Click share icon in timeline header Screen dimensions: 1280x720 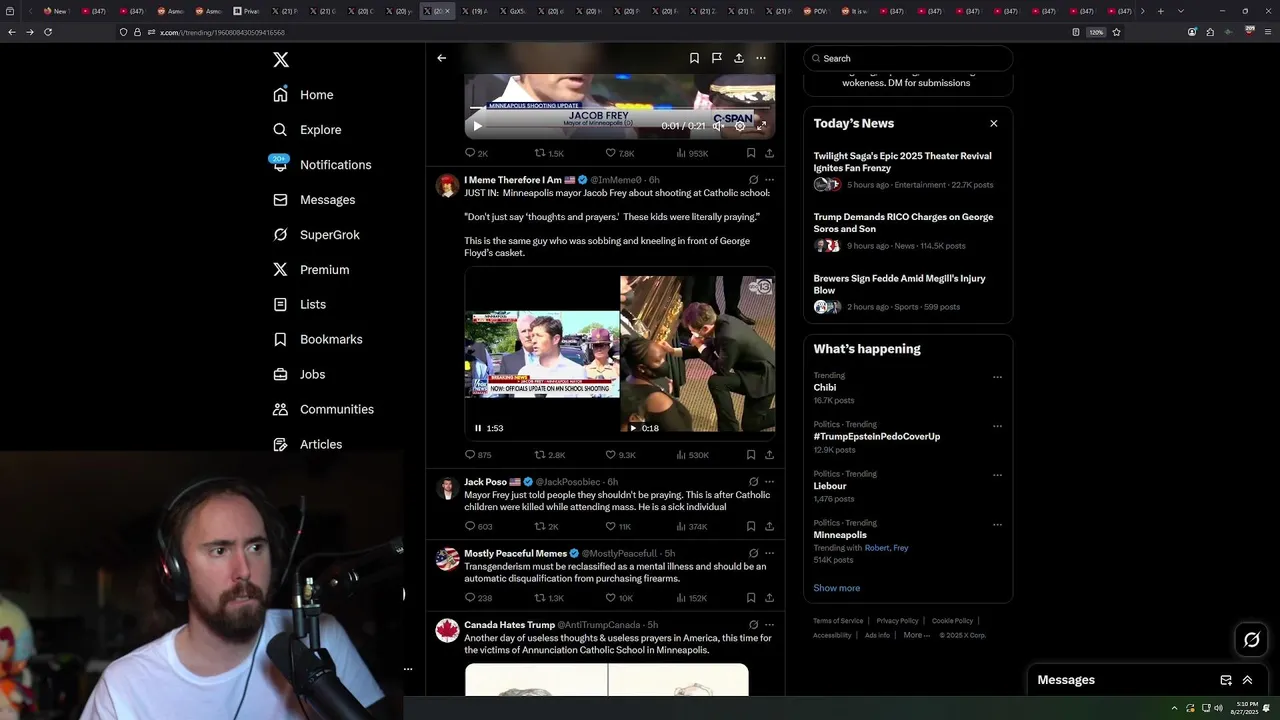pos(739,58)
